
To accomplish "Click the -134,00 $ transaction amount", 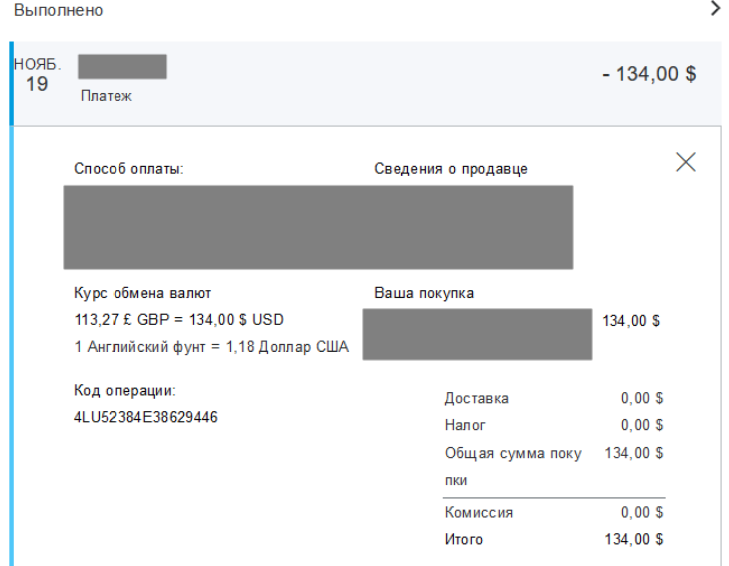I will point(649,73).
